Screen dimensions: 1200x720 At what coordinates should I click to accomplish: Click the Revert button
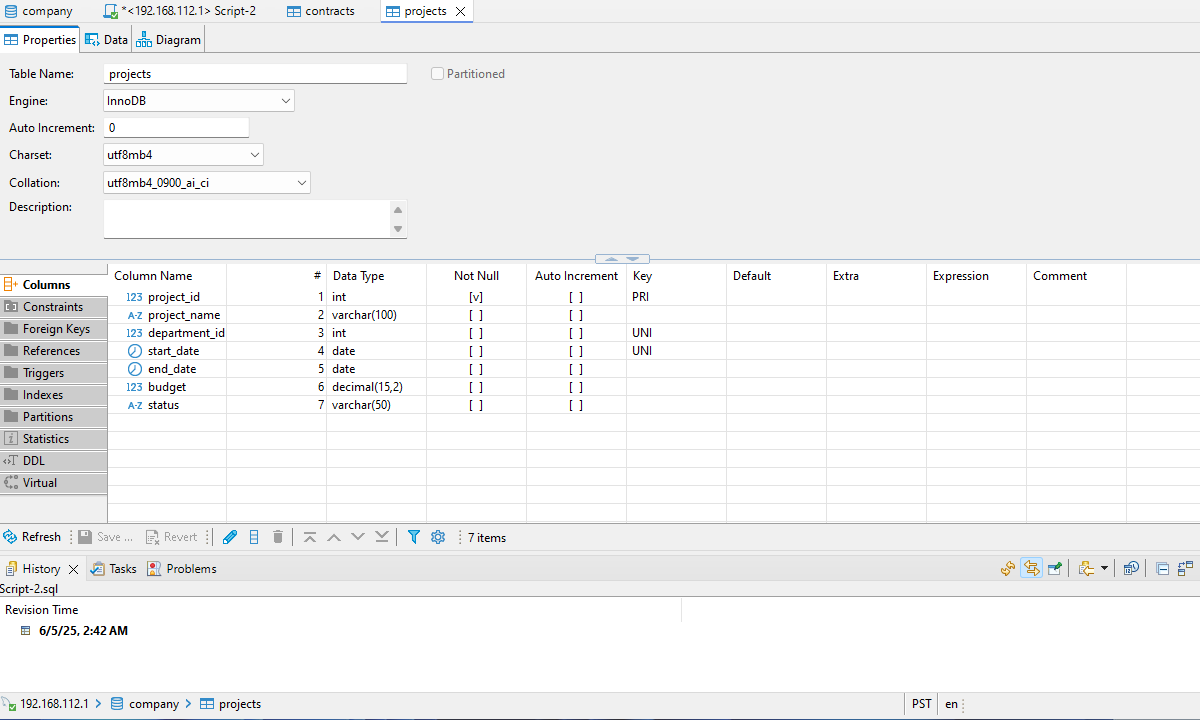171,537
